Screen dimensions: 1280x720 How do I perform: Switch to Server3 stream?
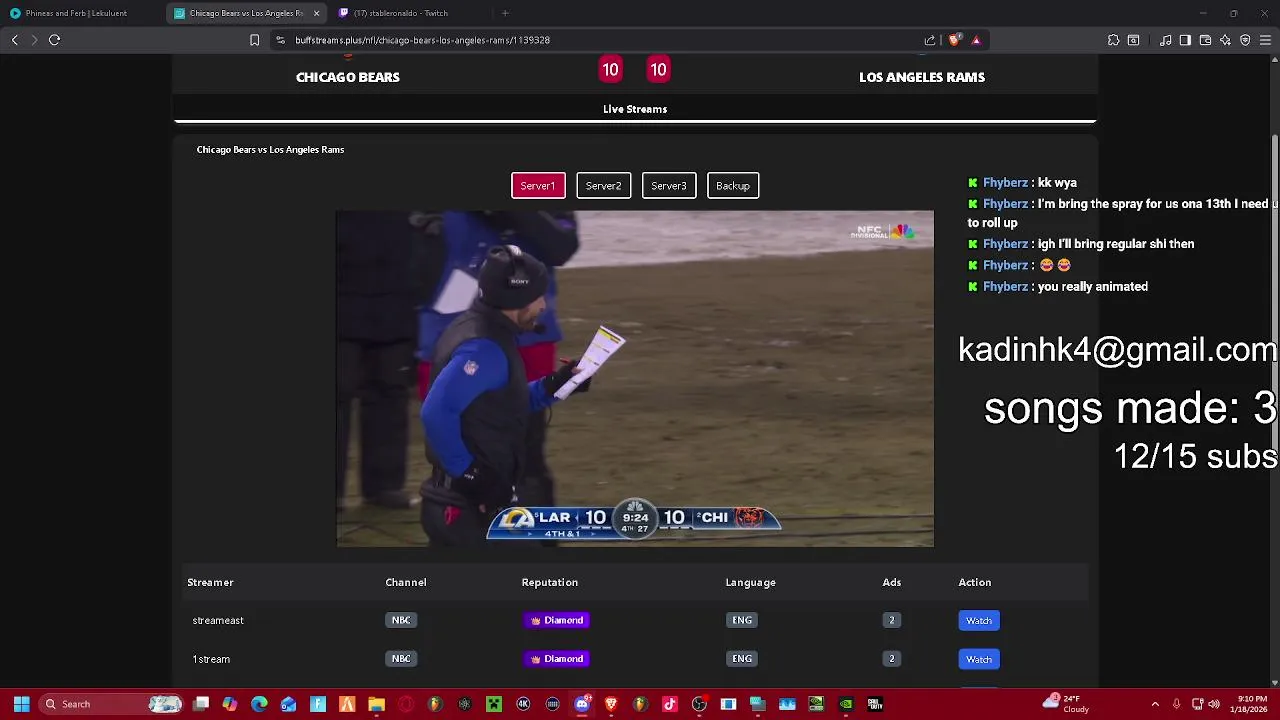tap(669, 186)
